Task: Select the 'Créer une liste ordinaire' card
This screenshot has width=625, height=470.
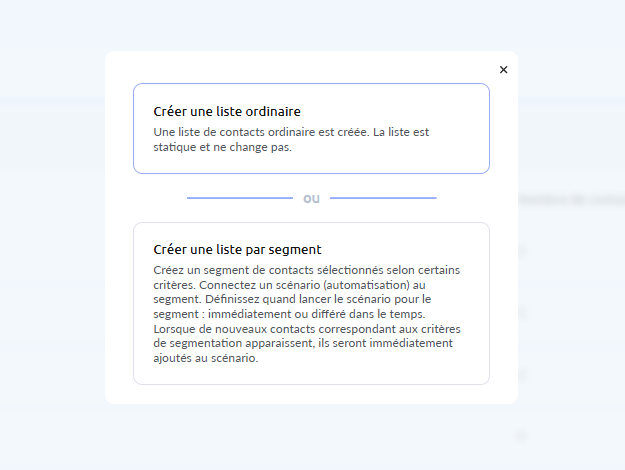Action: (x=311, y=128)
